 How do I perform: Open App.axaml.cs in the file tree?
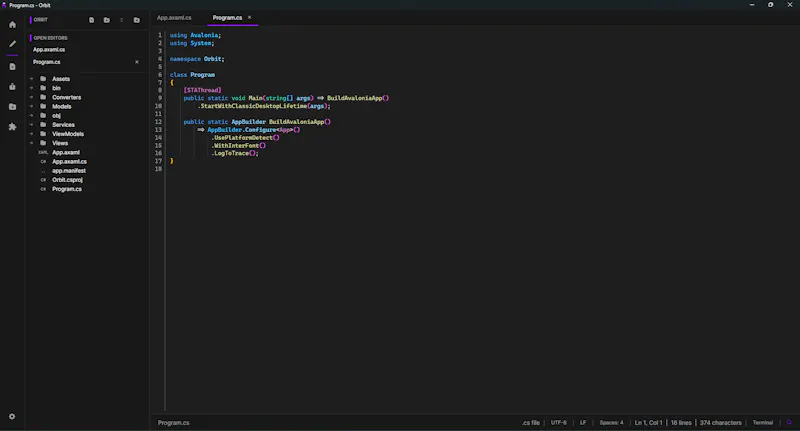(69, 161)
